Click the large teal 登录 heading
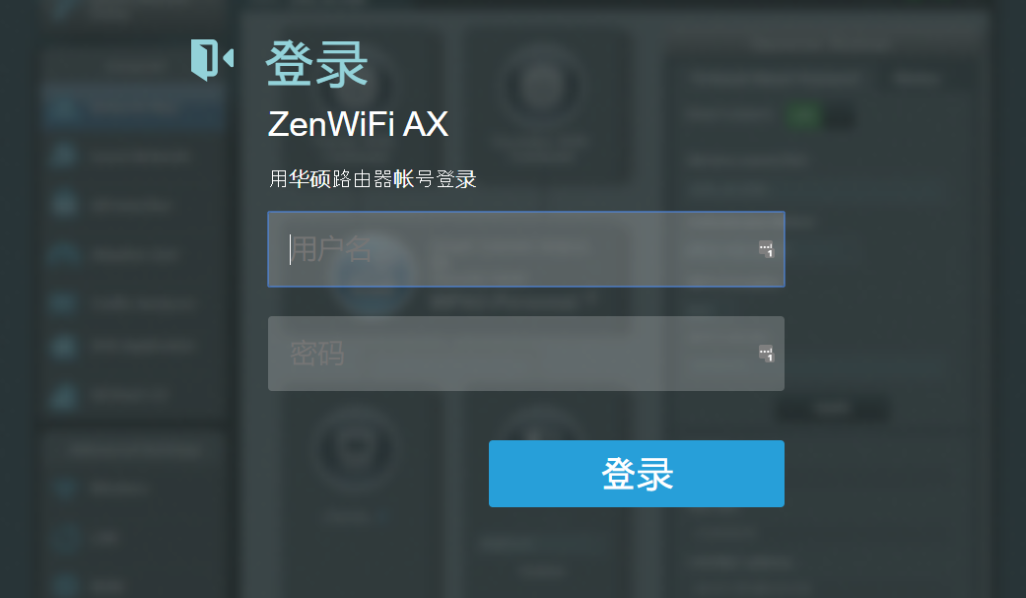The height and width of the screenshot is (598, 1026). [x=317, y=63]
